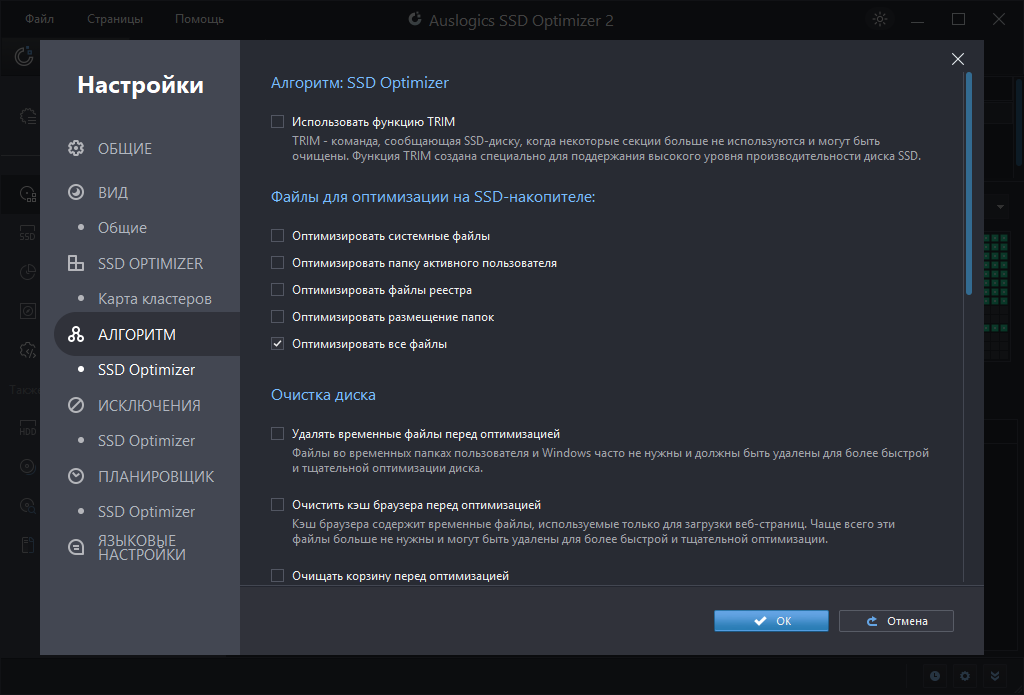Enable Удалять временные файлы перед оптимизацией
This screenshot has height=695, width=1024.
tap(278, 434)
